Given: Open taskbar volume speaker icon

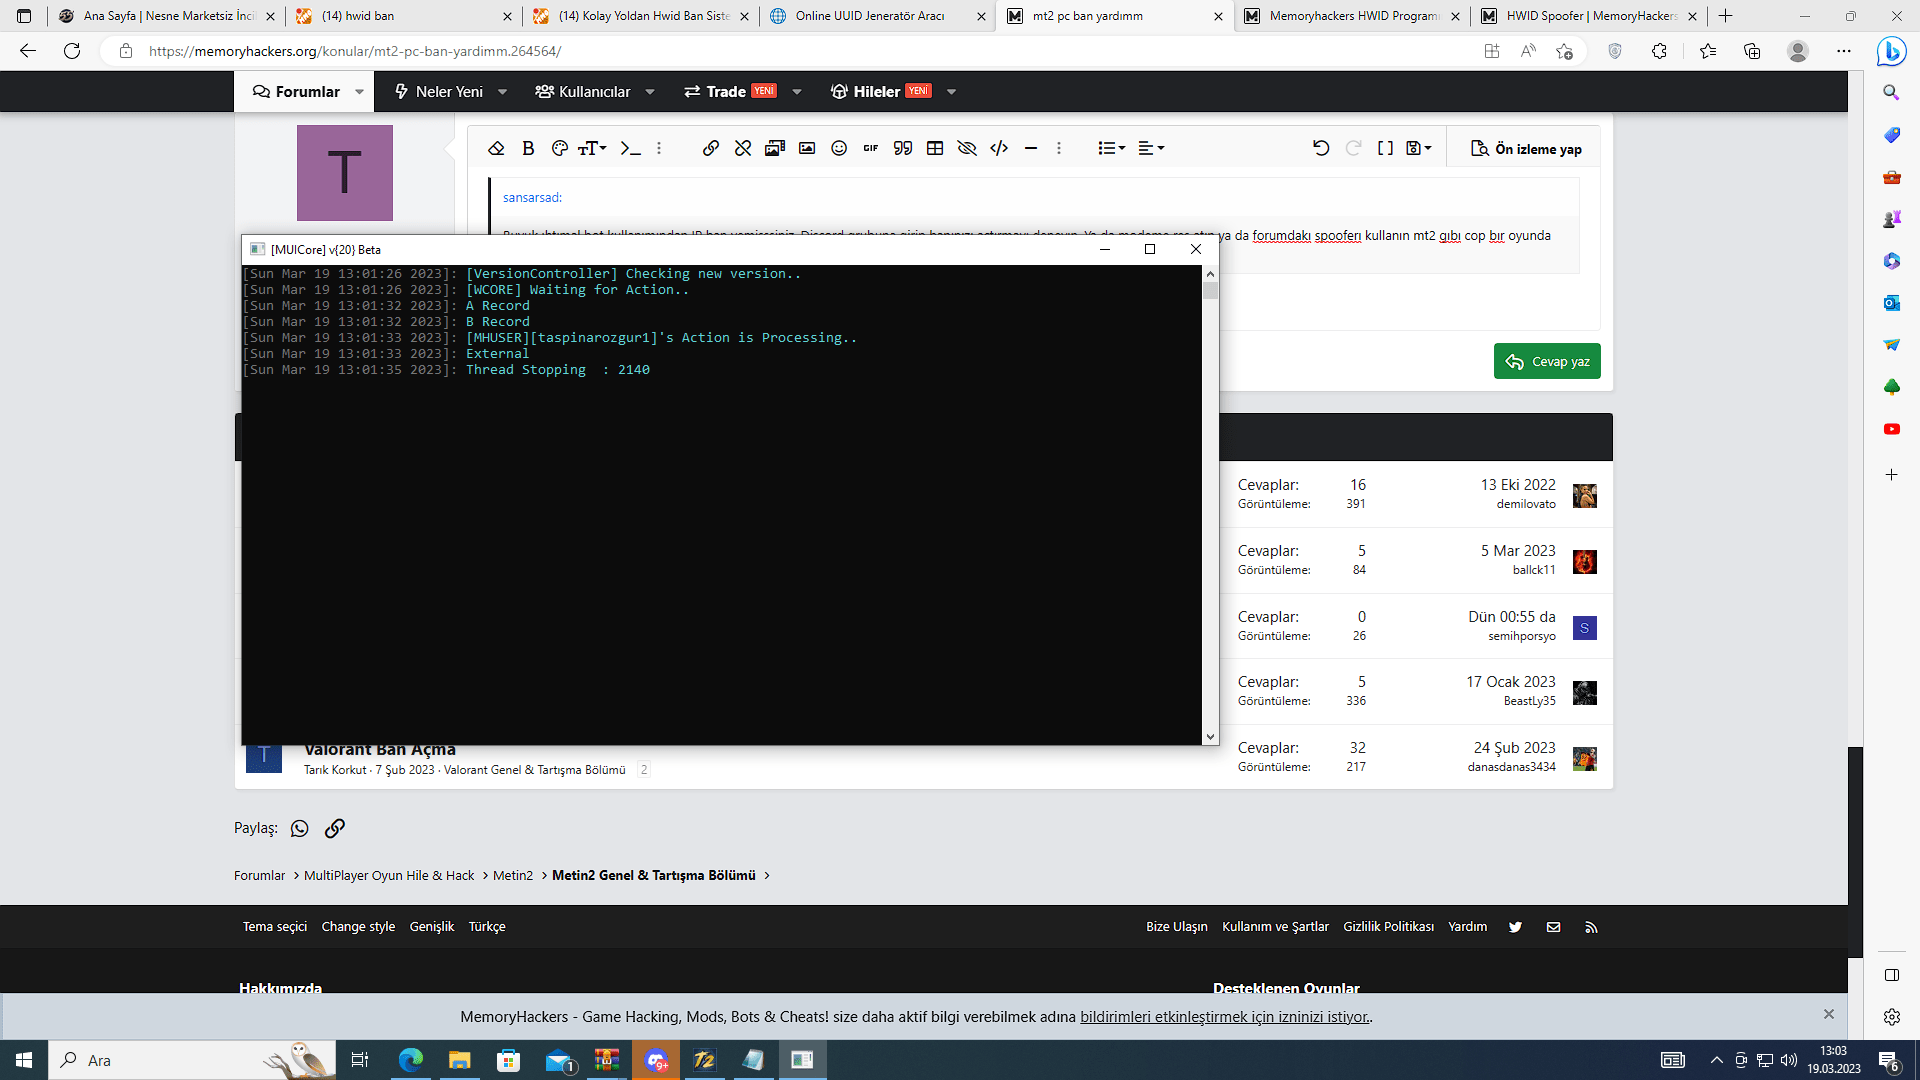Looking at the screenshot, I should point(1789,1060).
